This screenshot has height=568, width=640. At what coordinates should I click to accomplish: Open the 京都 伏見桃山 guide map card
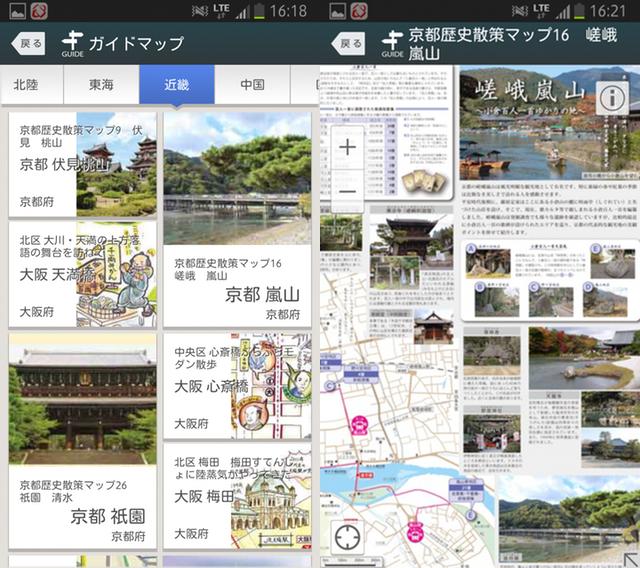tap(82, 164)
